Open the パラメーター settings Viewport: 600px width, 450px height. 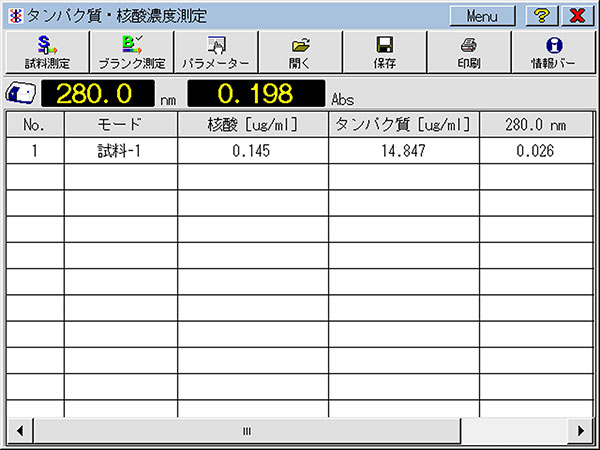point(216,52)
